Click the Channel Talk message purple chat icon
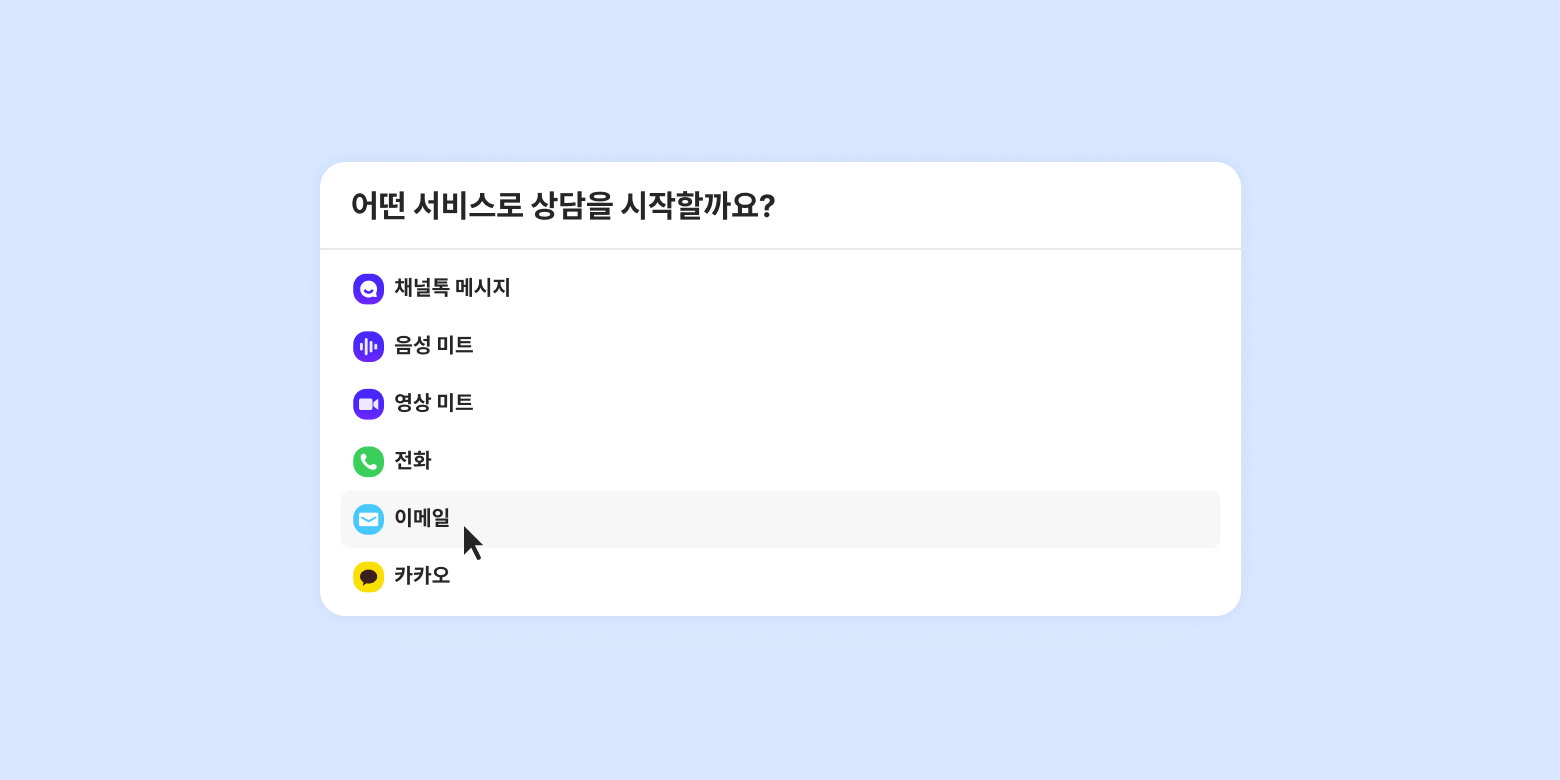Screen dimensions: 1560x780 click(368, 289)
